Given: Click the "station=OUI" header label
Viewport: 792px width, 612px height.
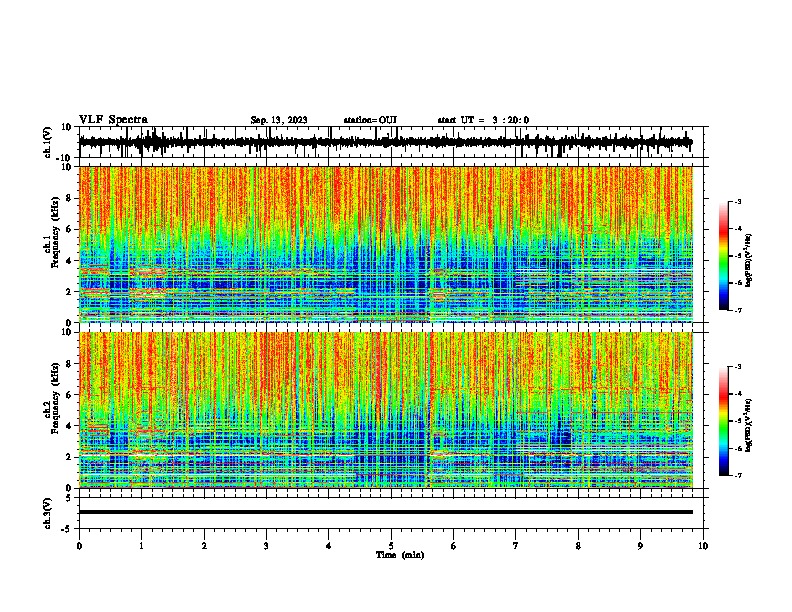Looking at the screenshot, I should pyautogui.click(x=370, y=120).
